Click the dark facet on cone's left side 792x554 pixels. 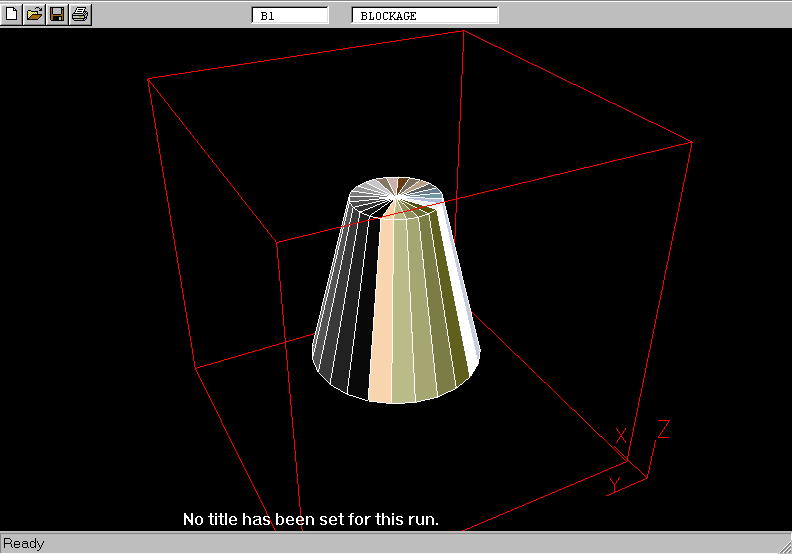click(x=345, y=310)
